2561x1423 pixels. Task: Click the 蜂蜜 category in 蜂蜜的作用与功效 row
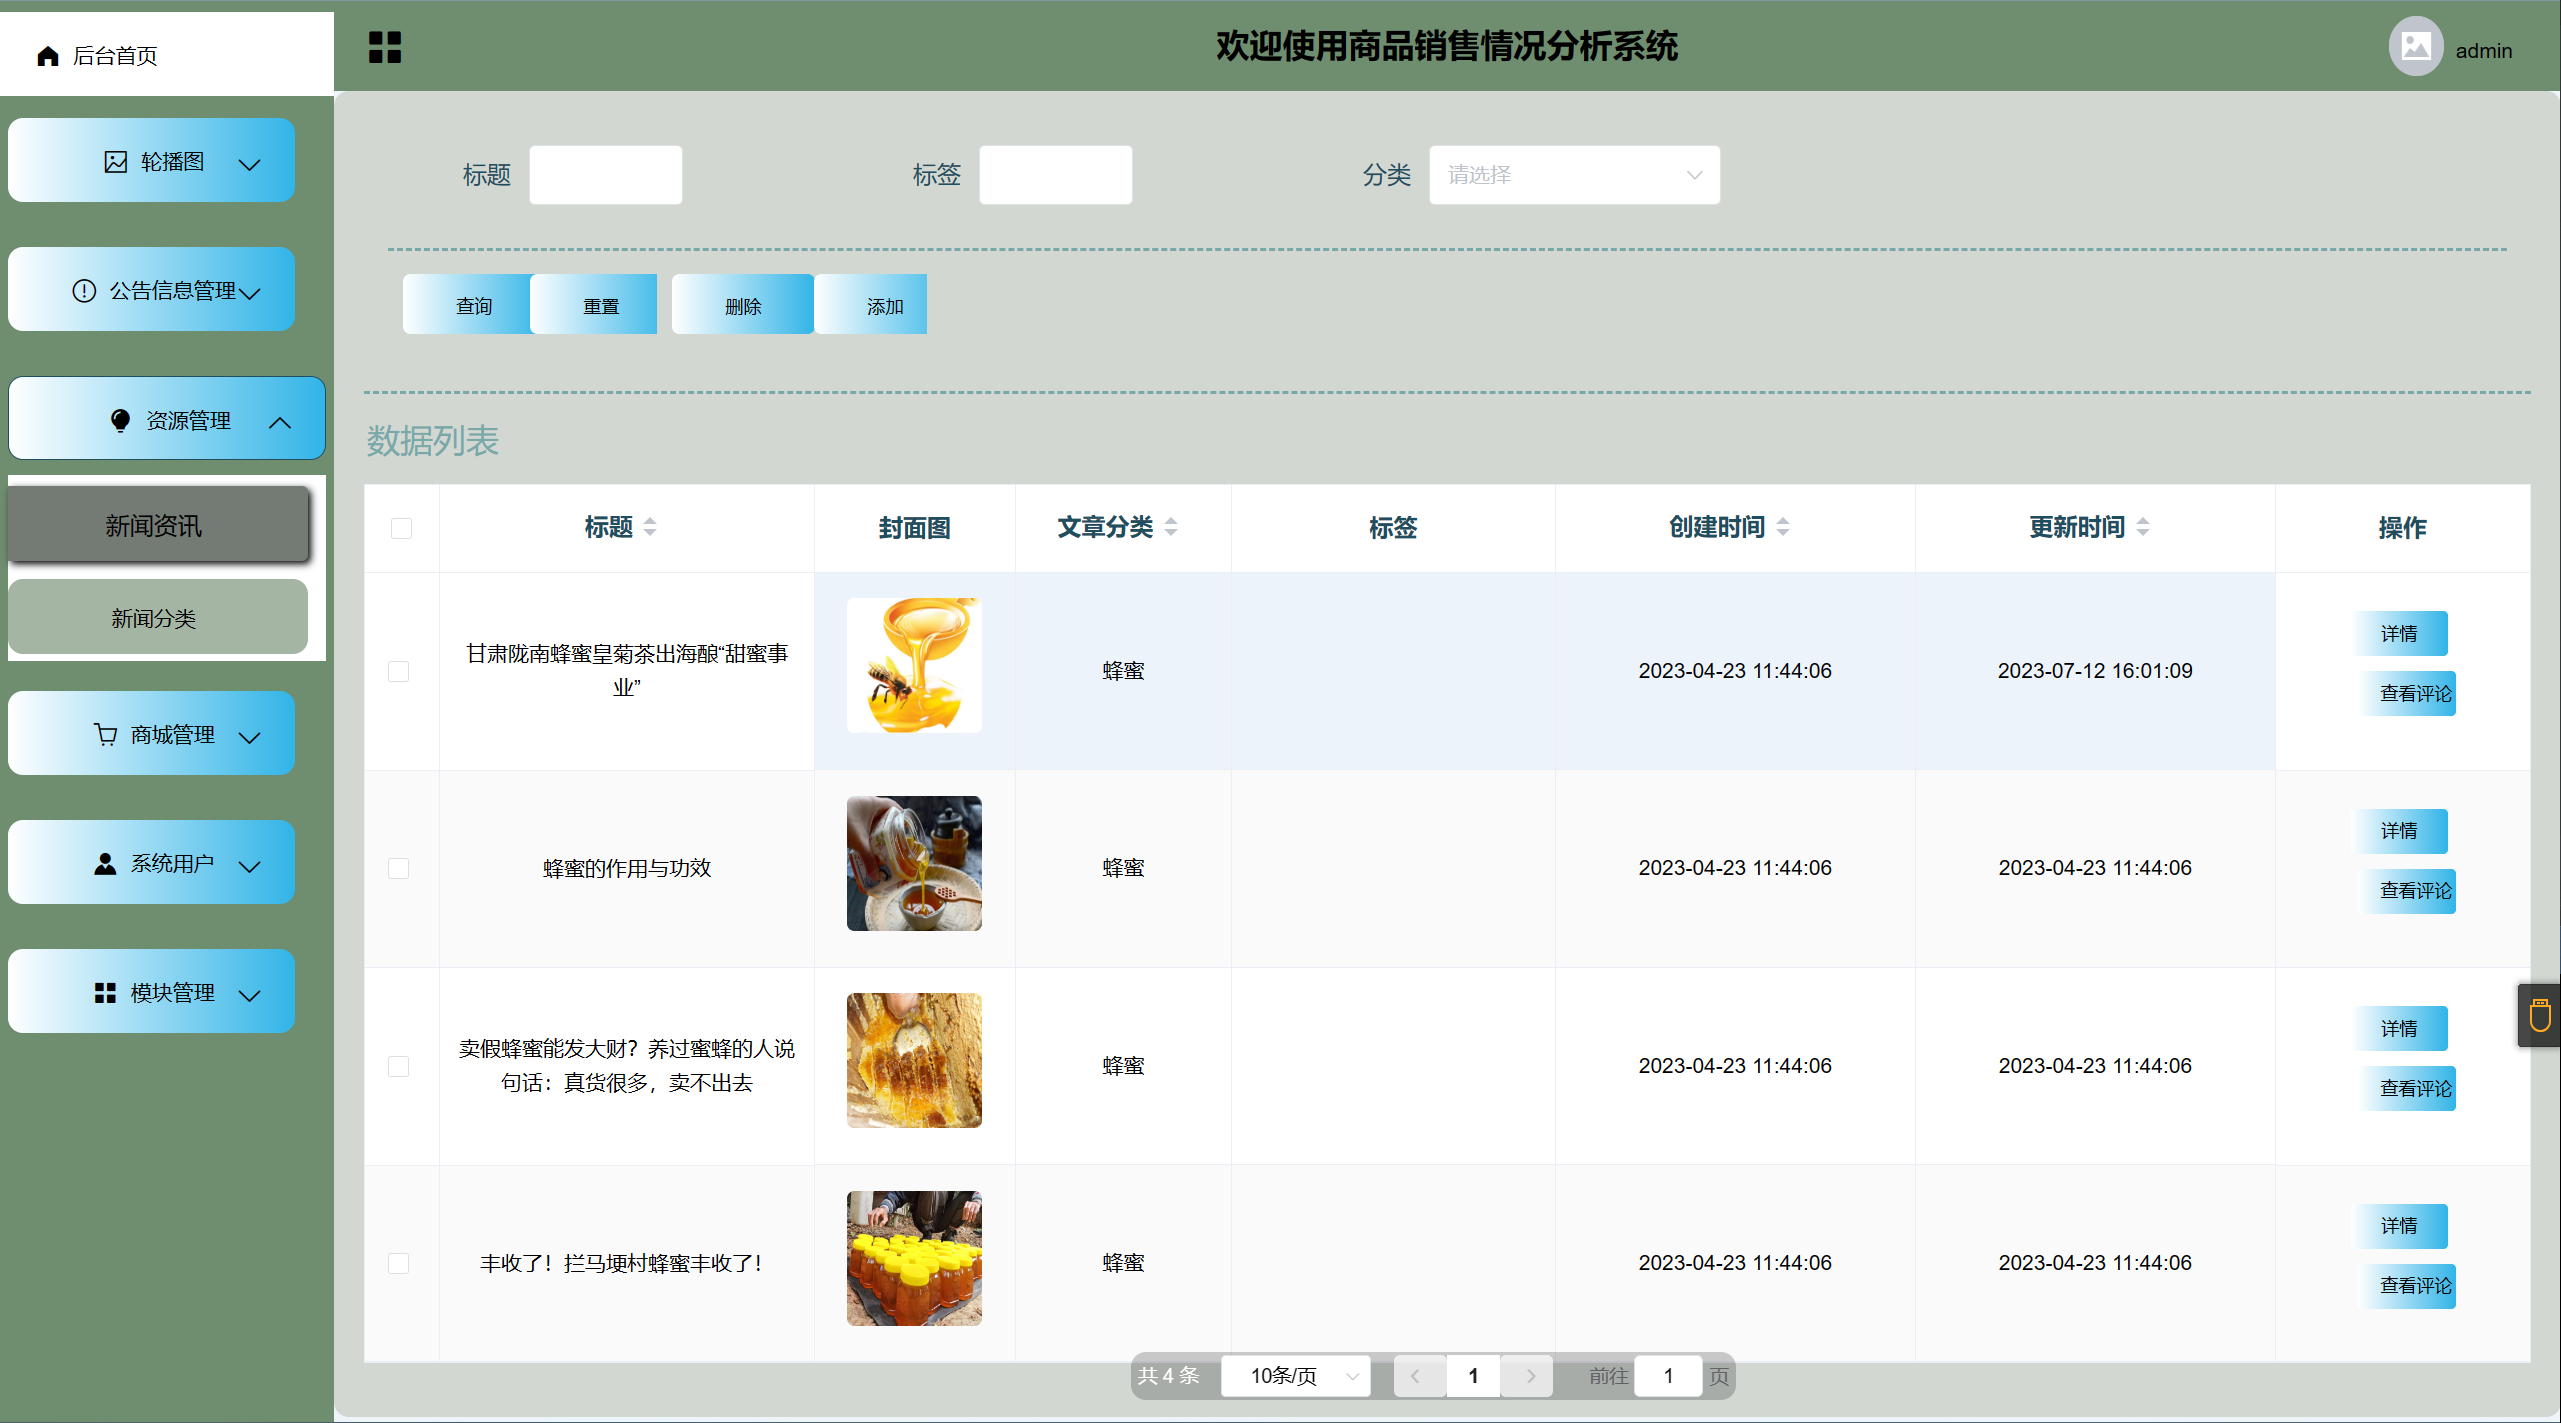coord(1123,868)
